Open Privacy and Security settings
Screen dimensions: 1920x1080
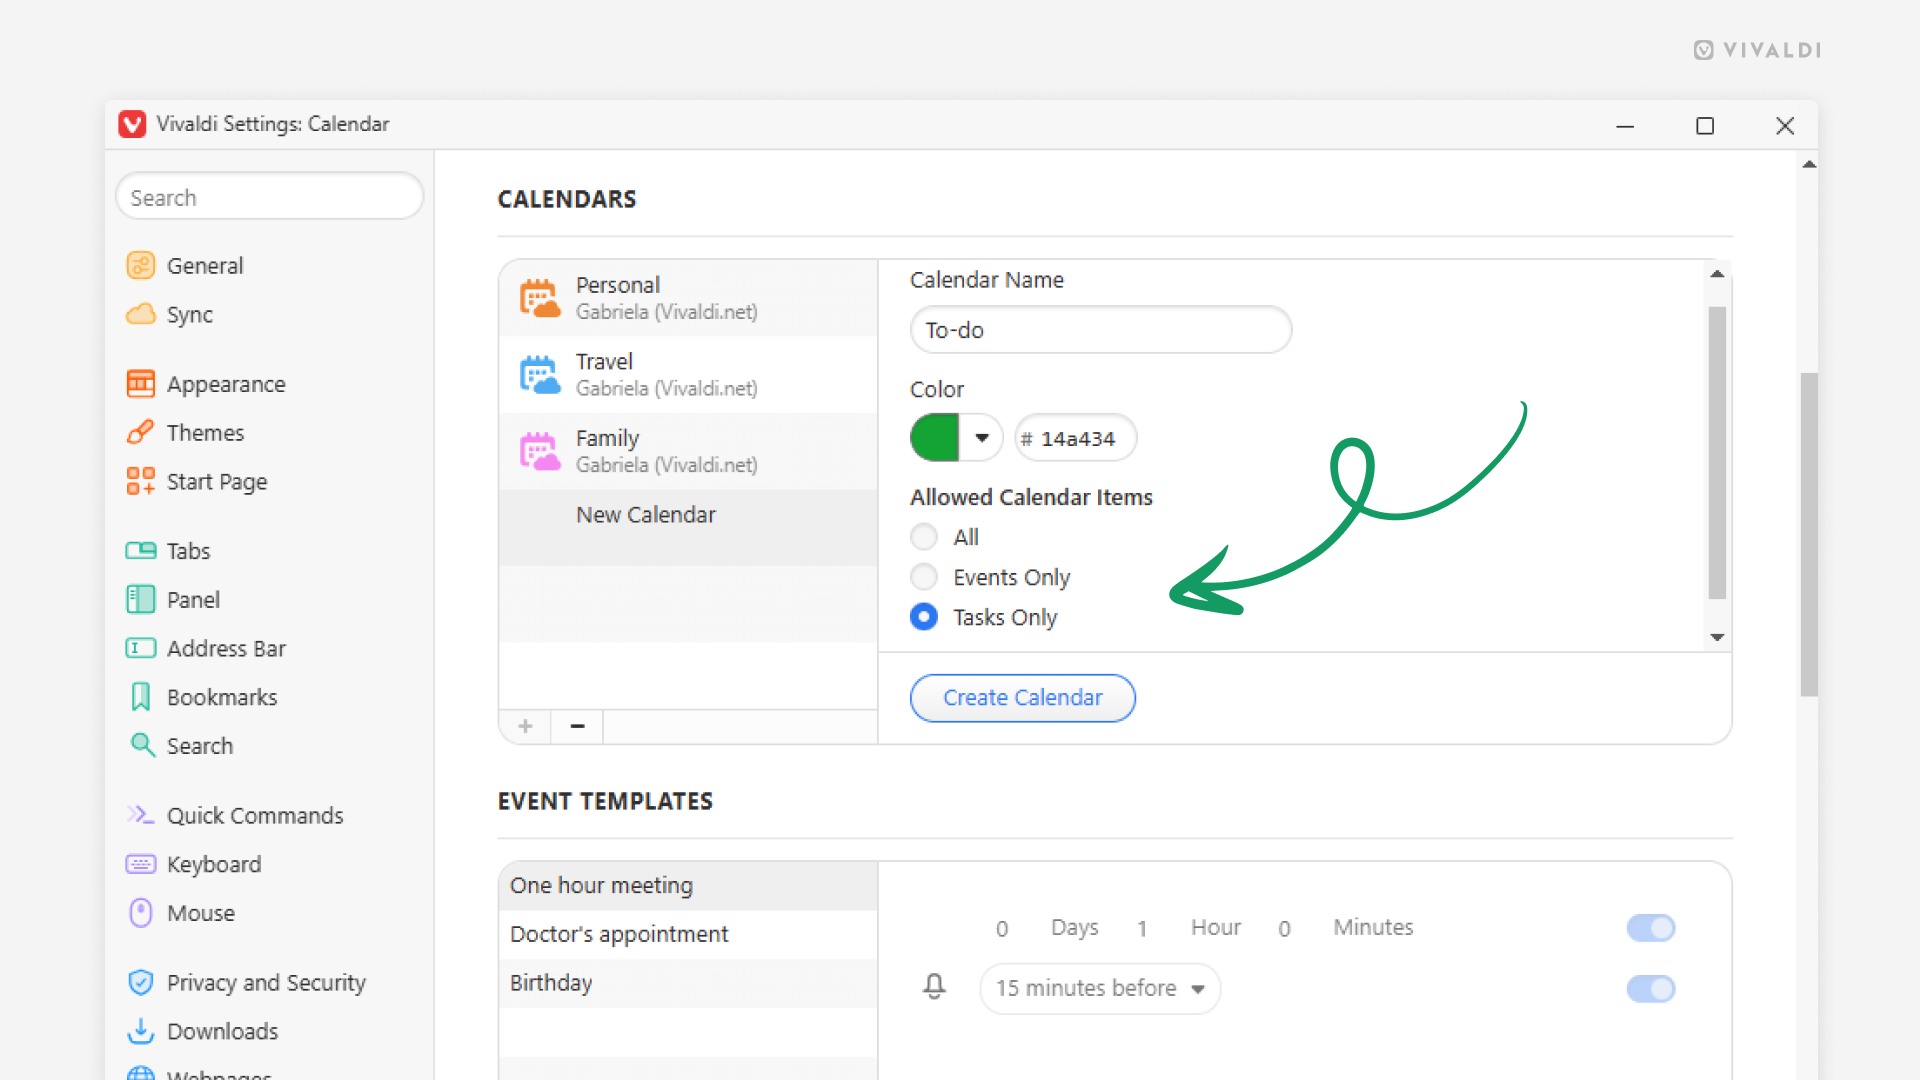266,982
